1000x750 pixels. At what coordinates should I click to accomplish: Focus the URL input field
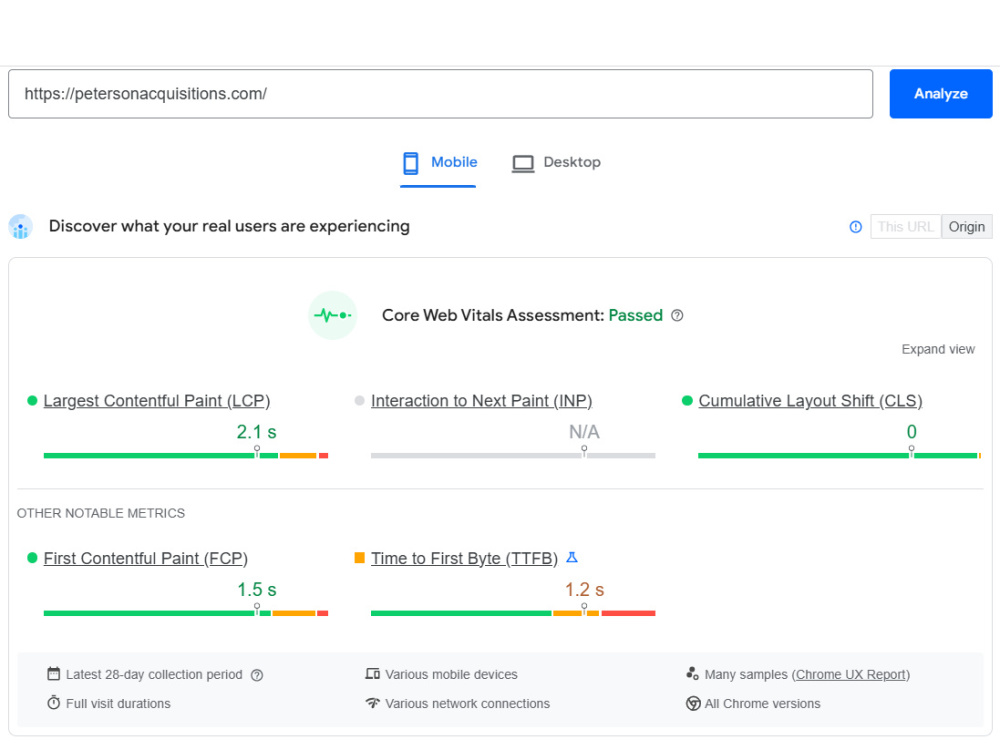(x=440, y=94)
